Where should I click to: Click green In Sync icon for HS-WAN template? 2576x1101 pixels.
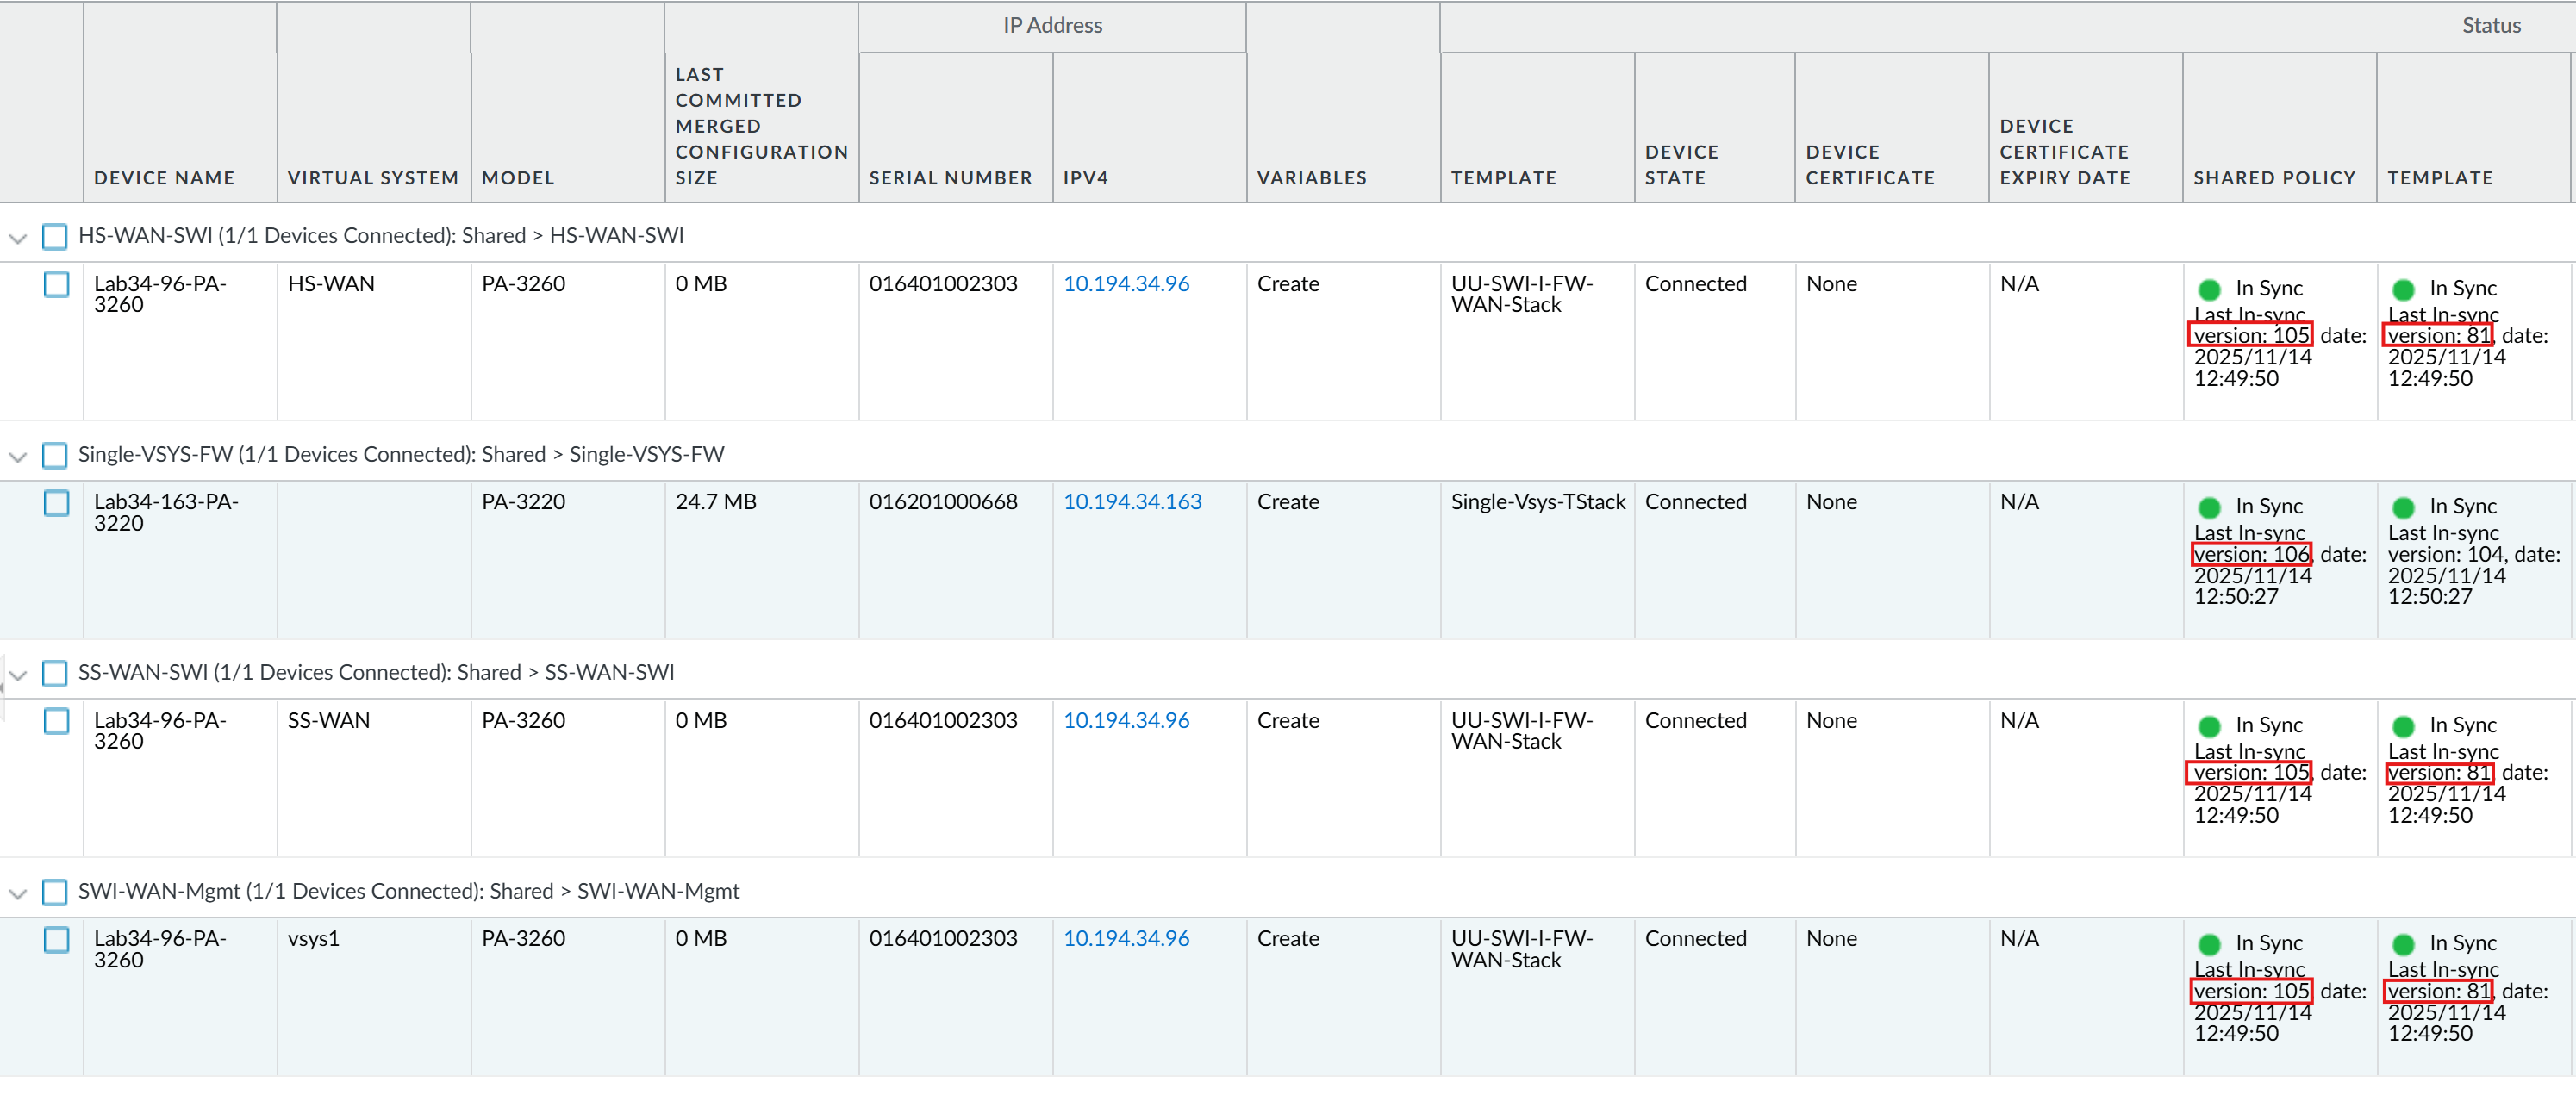(x=2403, y=289)
